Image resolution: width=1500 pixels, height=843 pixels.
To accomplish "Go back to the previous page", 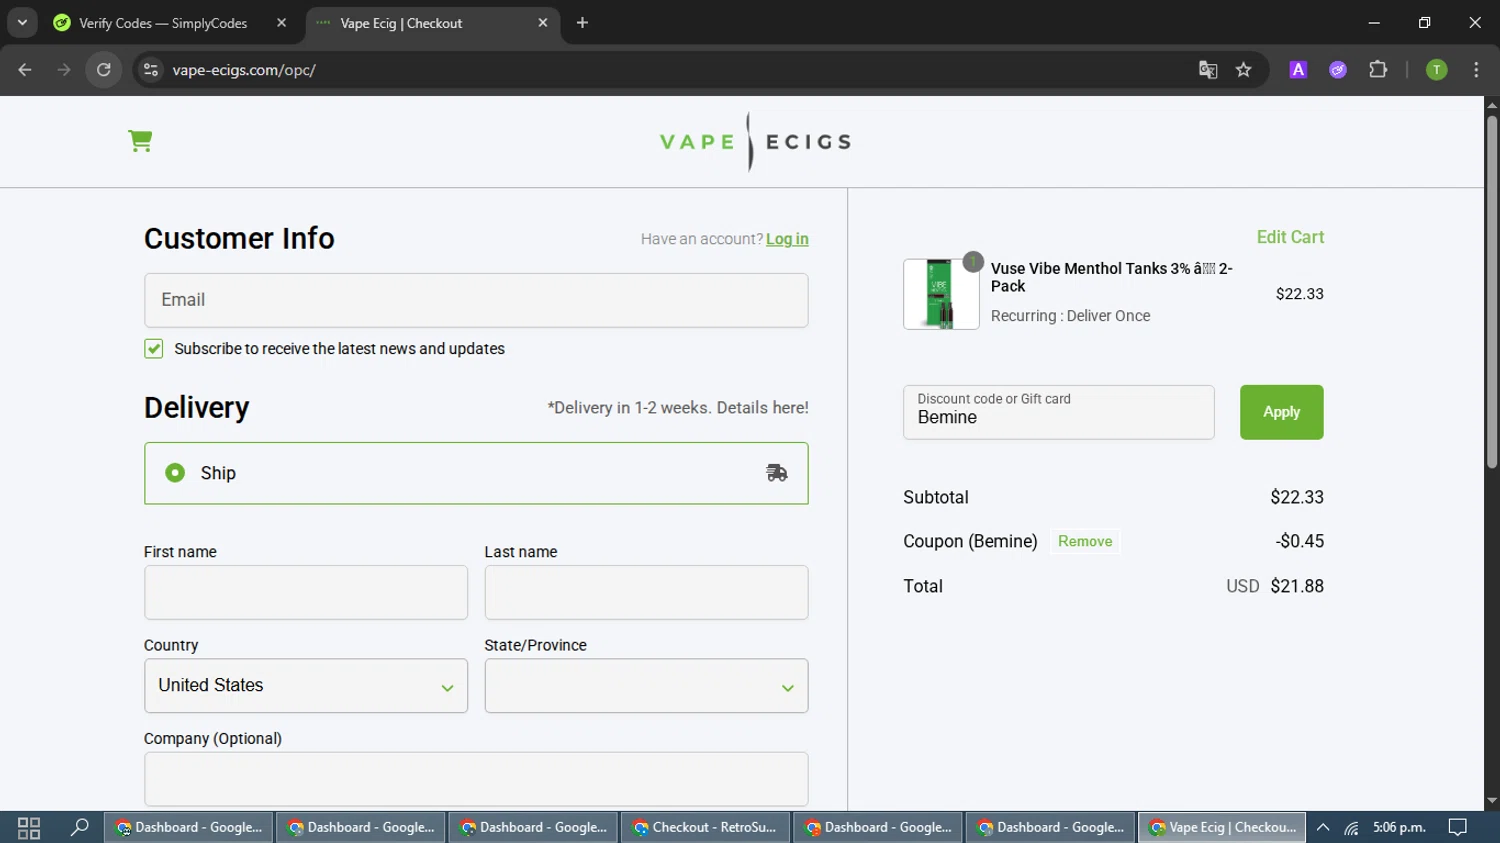I will coord(25,70).
